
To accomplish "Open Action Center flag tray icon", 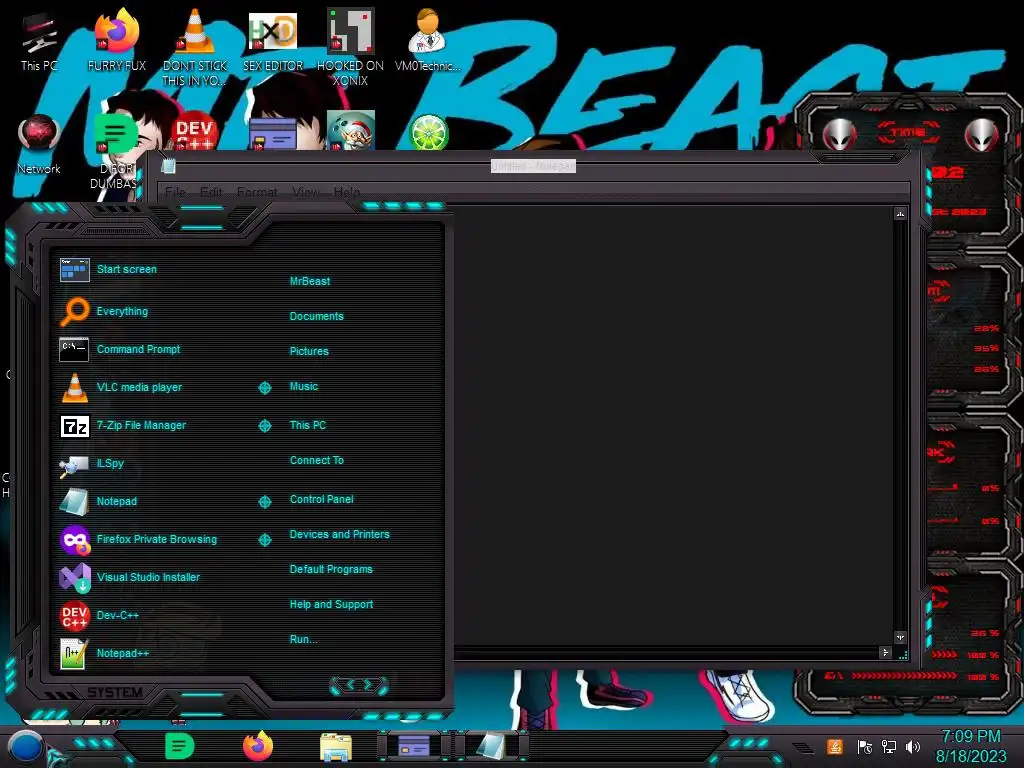I will click(865, 746).
